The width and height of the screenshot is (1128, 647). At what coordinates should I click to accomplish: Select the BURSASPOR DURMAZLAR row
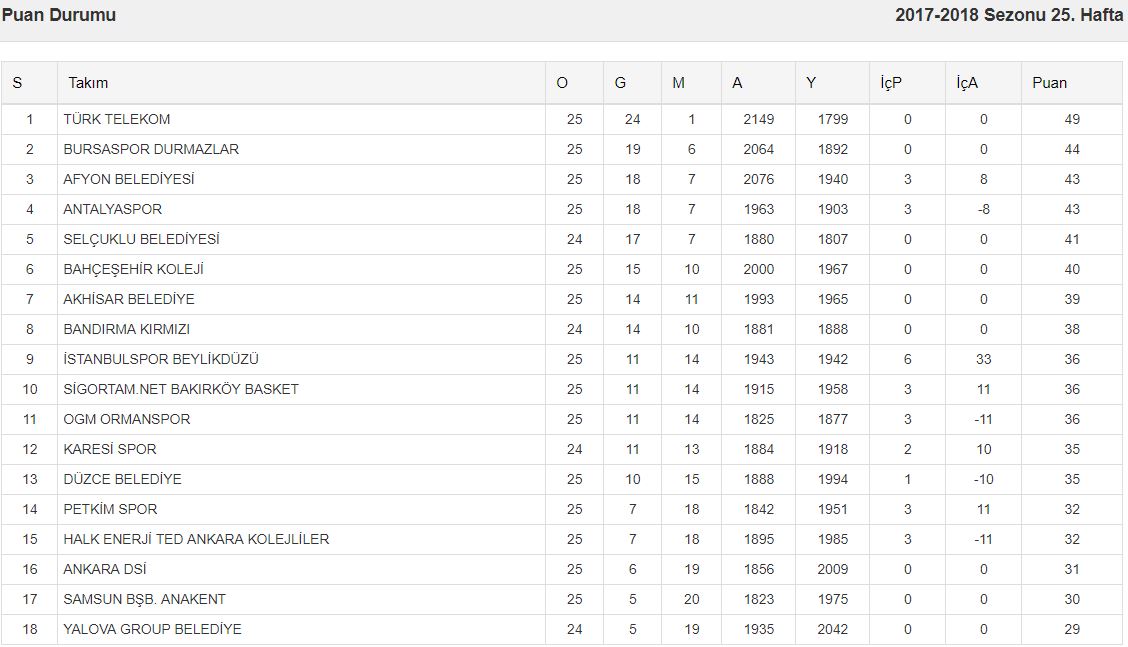151,149
